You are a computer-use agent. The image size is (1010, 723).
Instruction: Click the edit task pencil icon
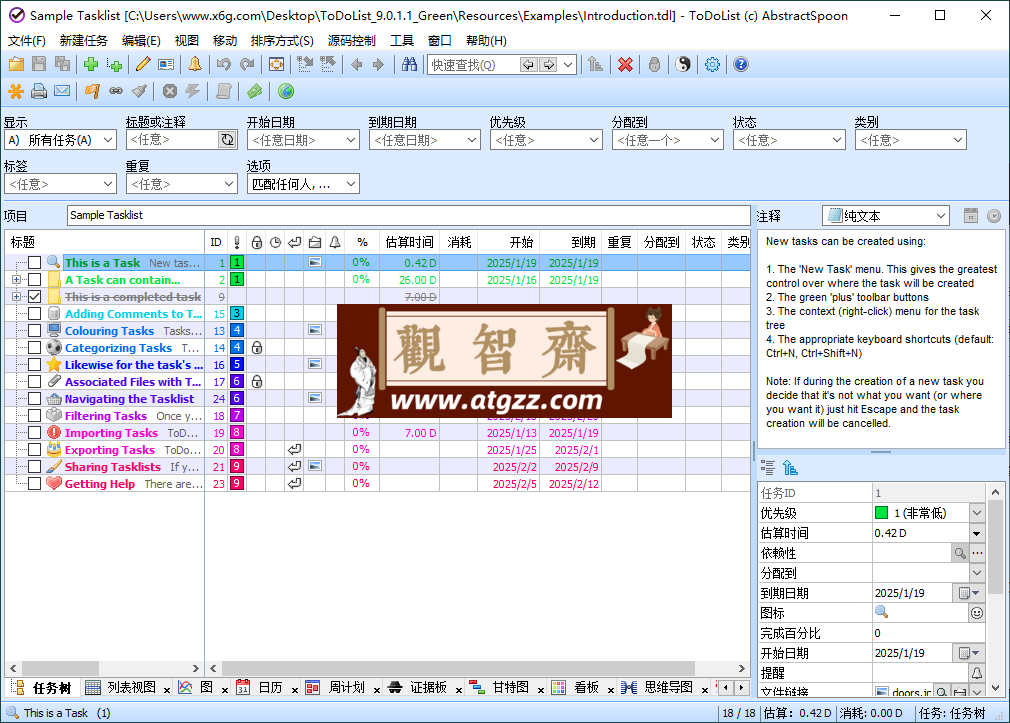(143, 64)
